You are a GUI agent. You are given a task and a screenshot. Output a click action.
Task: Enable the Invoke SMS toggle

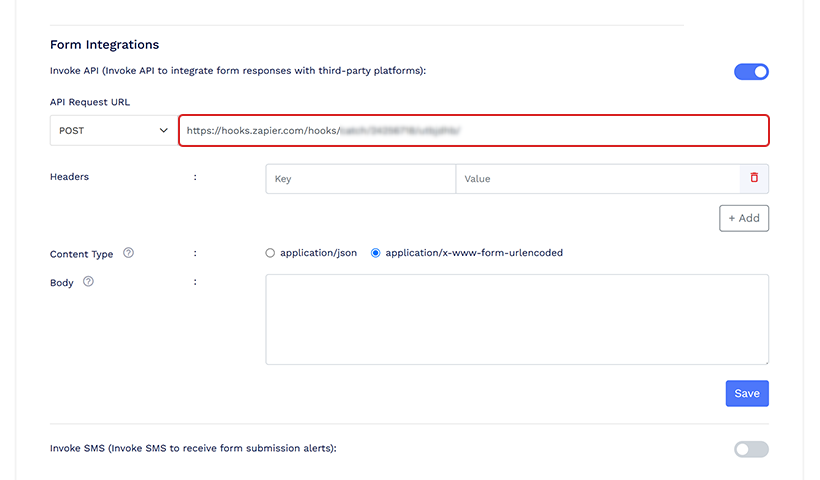pos(751,449)
